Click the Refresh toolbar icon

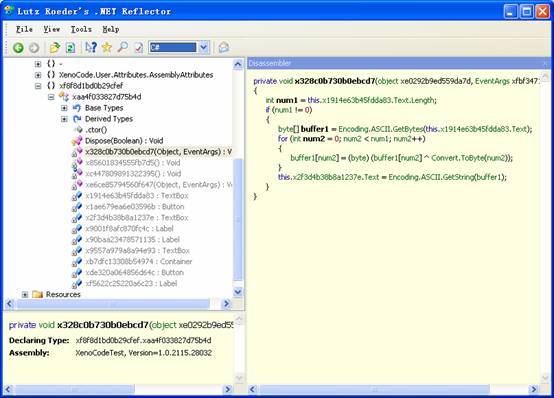[71, 47]
